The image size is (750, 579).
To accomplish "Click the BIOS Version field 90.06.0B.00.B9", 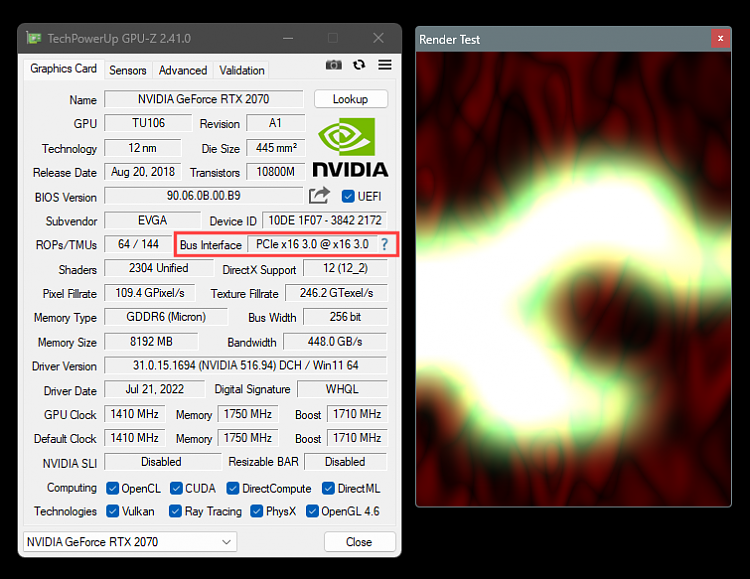I will click(204, 196).
